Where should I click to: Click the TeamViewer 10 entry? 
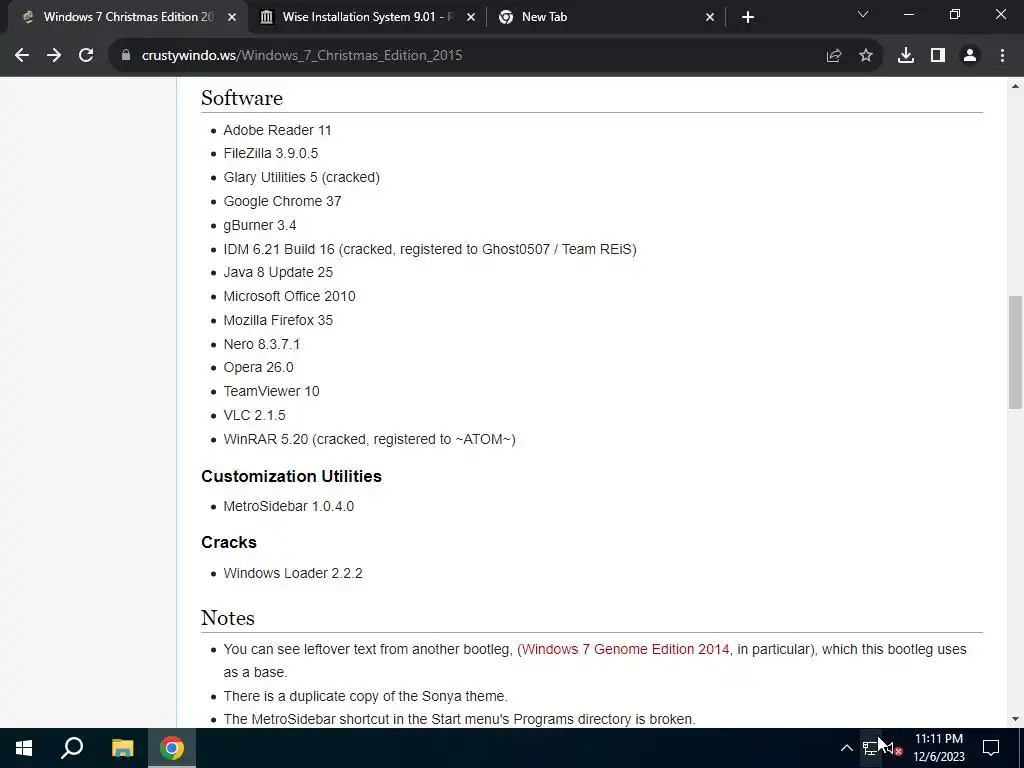pos(271,391)
